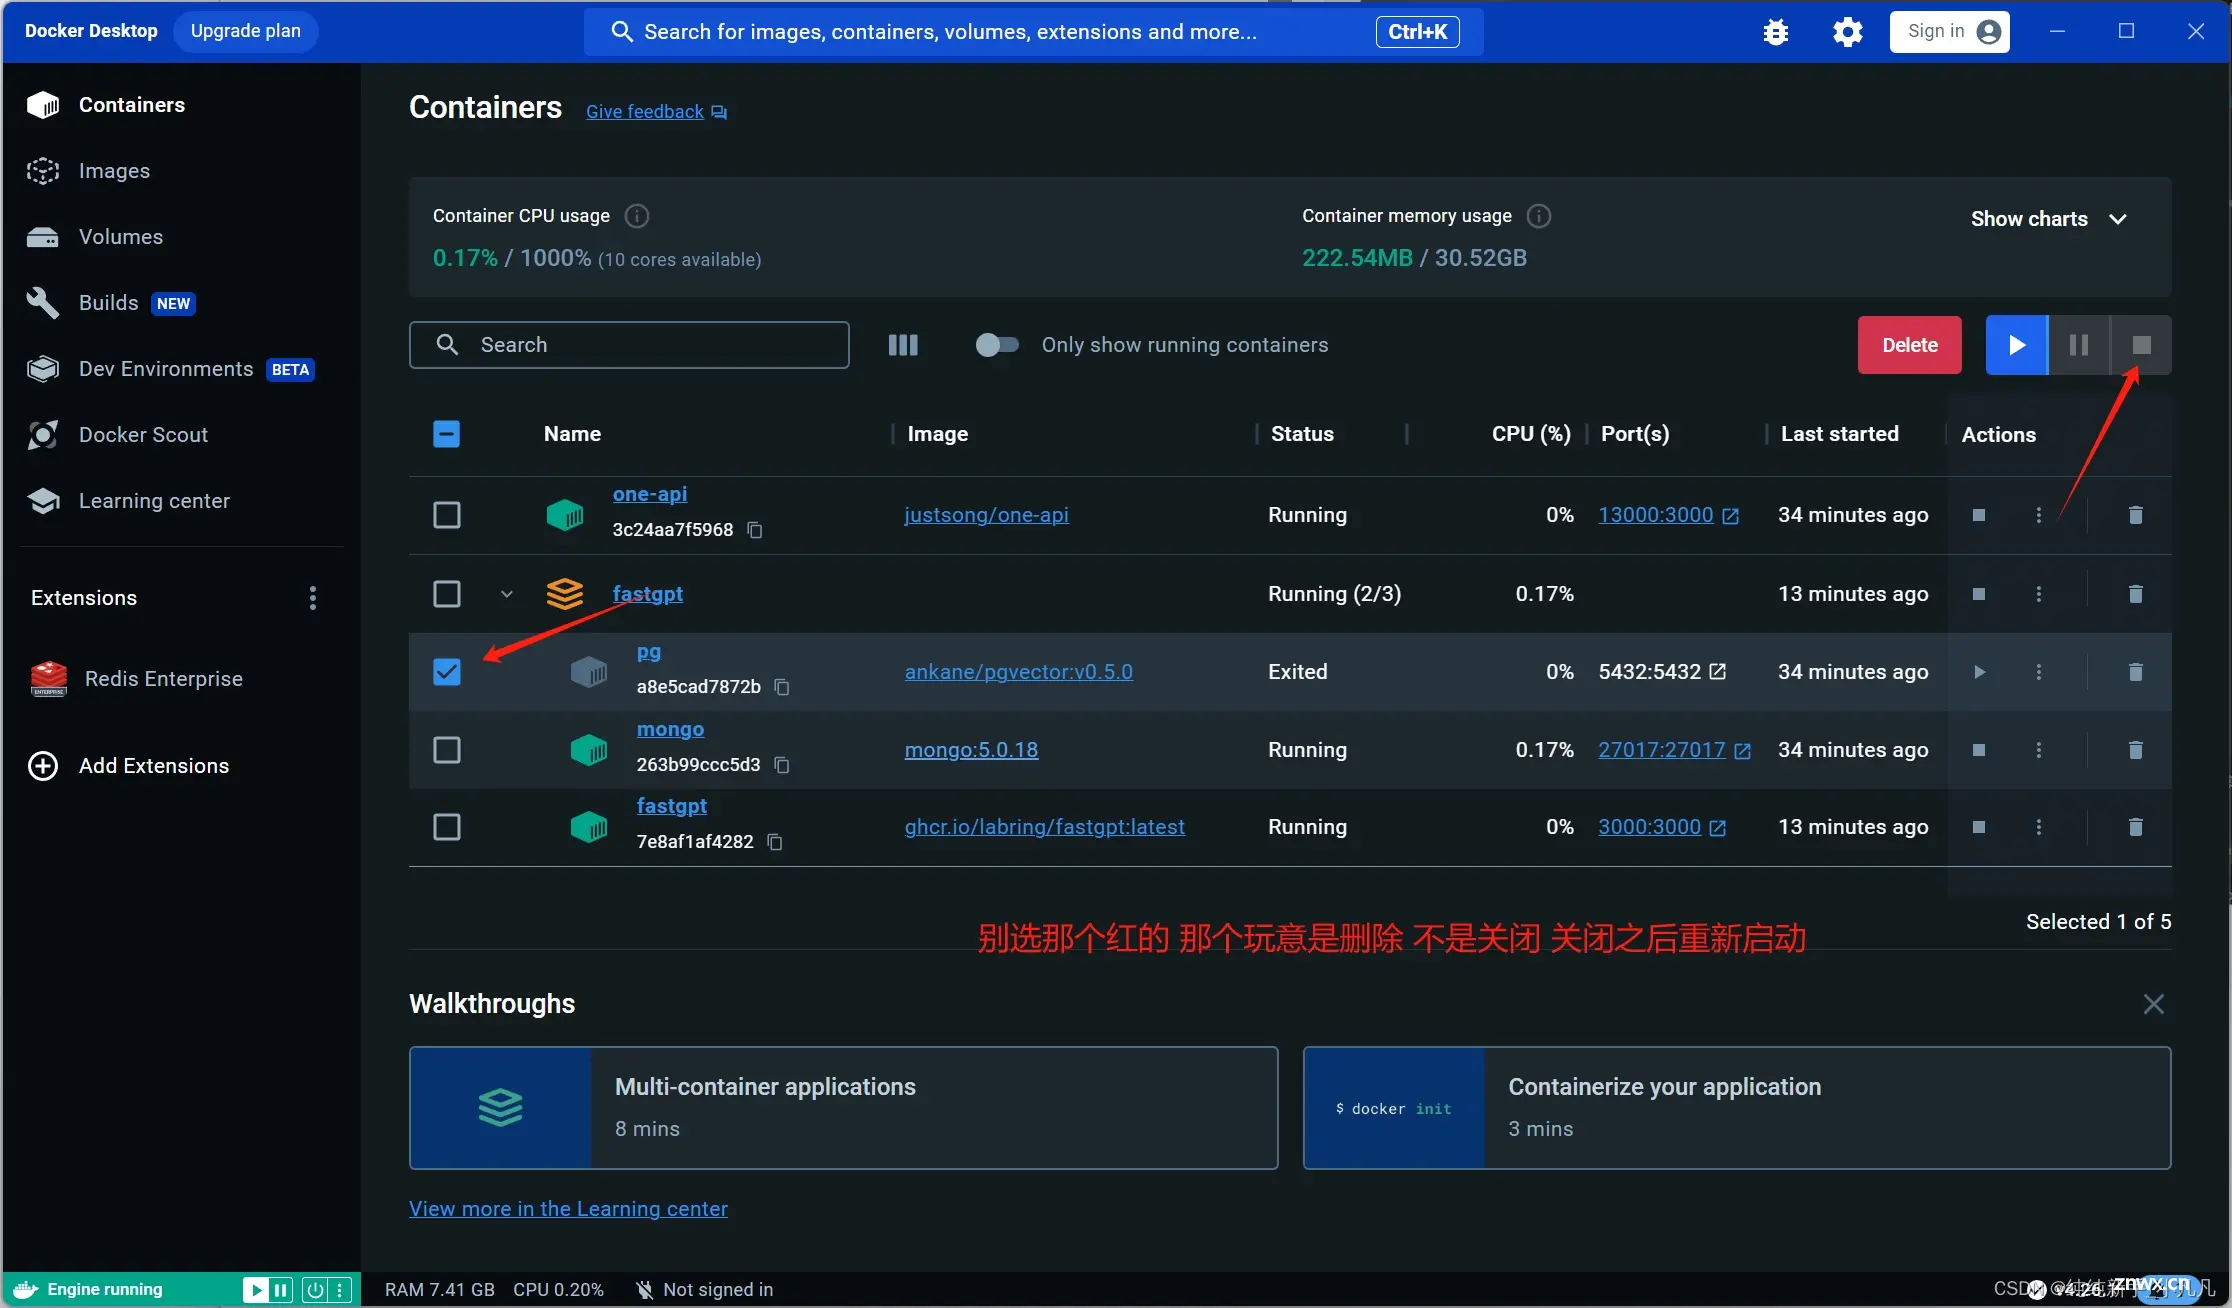The width and height of the screenshot is (2232, 1308).
Task: Click the global search bar at top
Action: point(1033,32)
